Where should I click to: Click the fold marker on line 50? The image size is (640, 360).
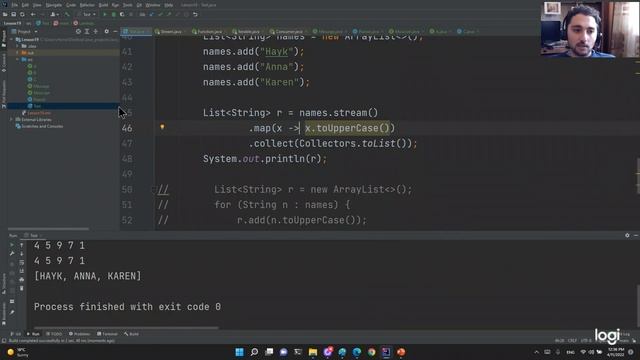click(154, 189)
